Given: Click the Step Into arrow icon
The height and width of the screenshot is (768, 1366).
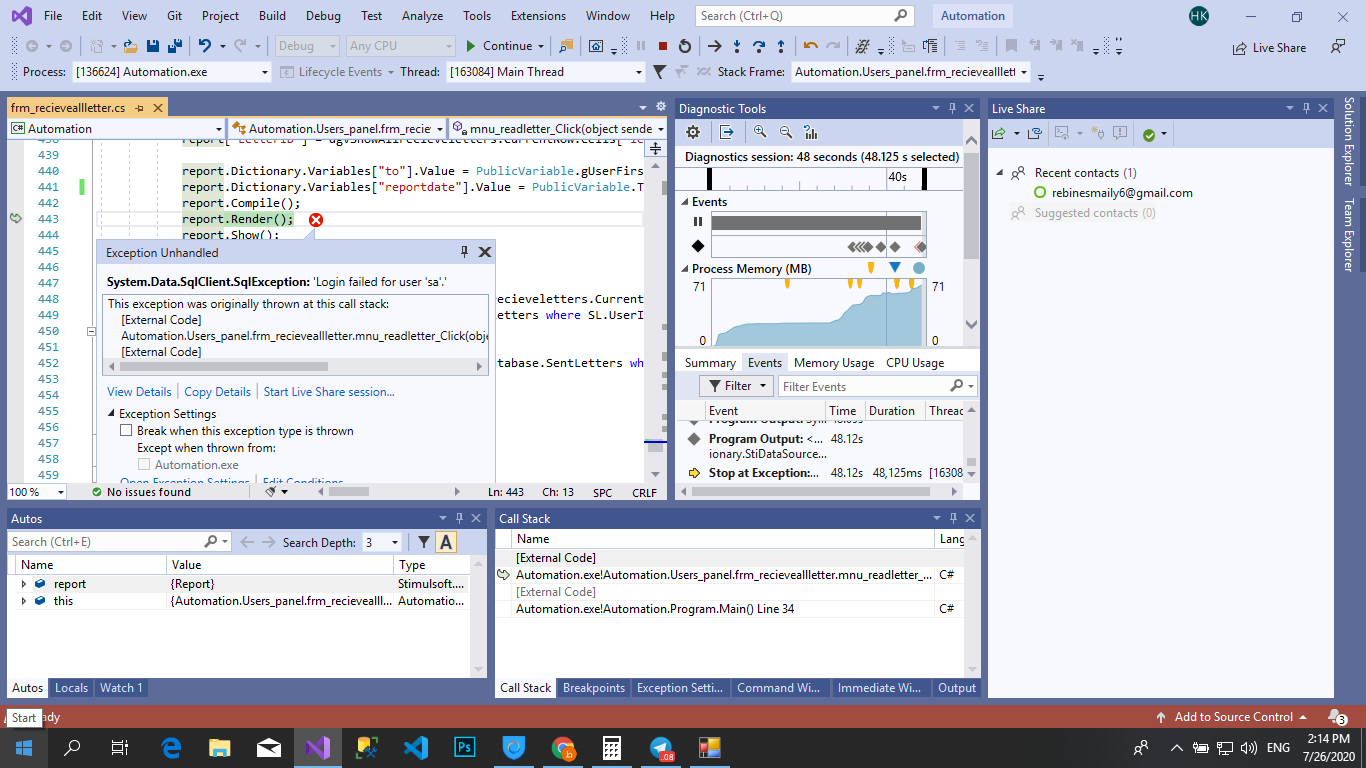Looking at the screenshot, I should click(x=737, y=46).
